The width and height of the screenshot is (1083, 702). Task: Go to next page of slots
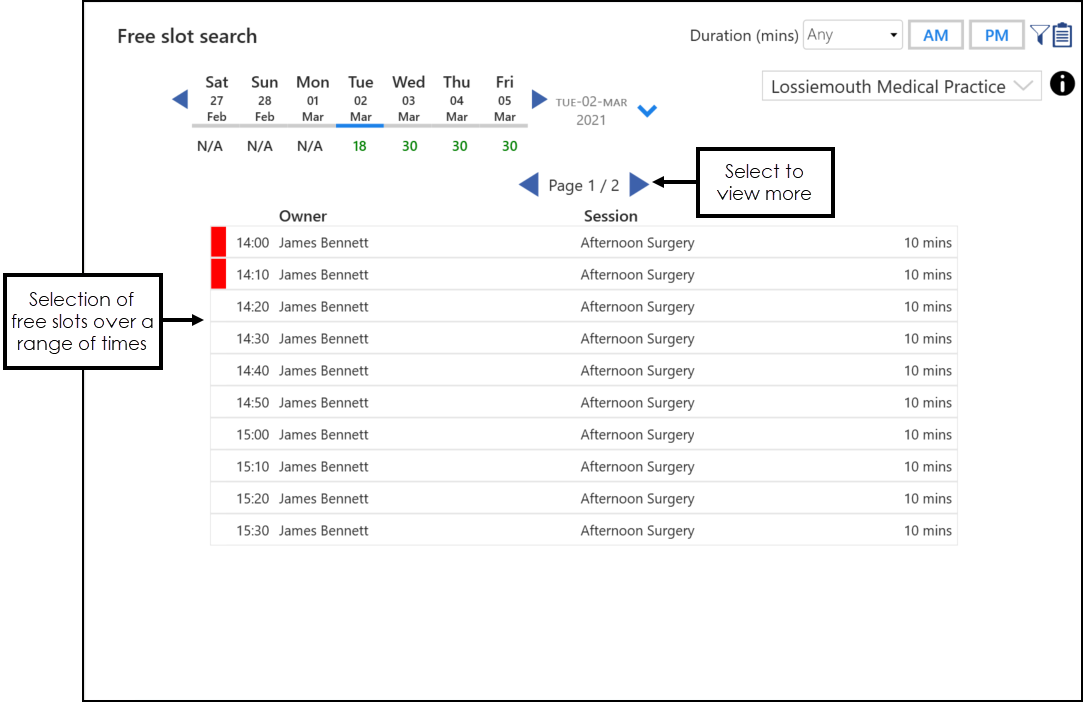639,185
